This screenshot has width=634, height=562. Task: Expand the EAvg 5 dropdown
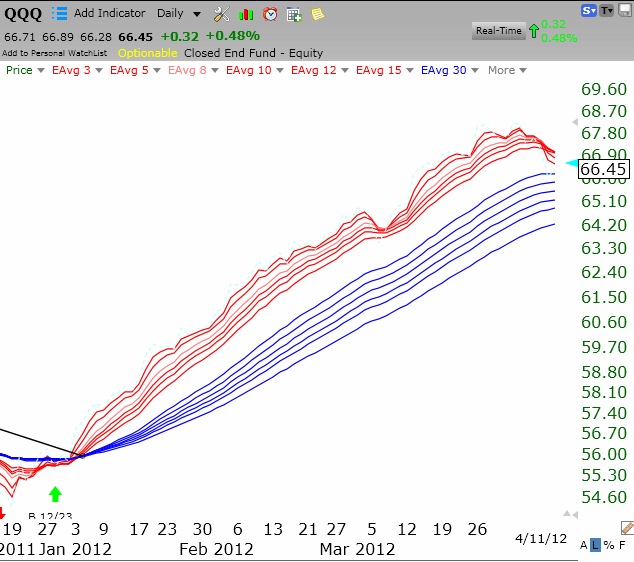pyautogui.click(x=157, y=70)
